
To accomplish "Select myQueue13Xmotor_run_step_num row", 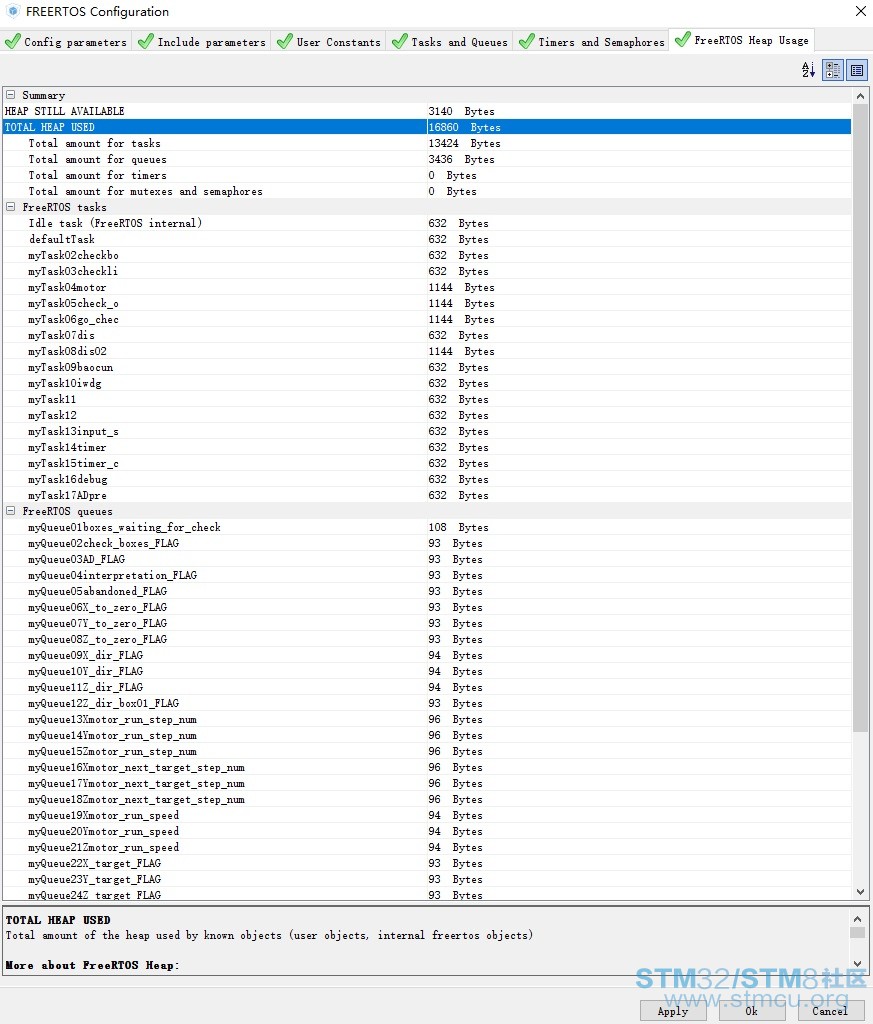I will [427, 719].
